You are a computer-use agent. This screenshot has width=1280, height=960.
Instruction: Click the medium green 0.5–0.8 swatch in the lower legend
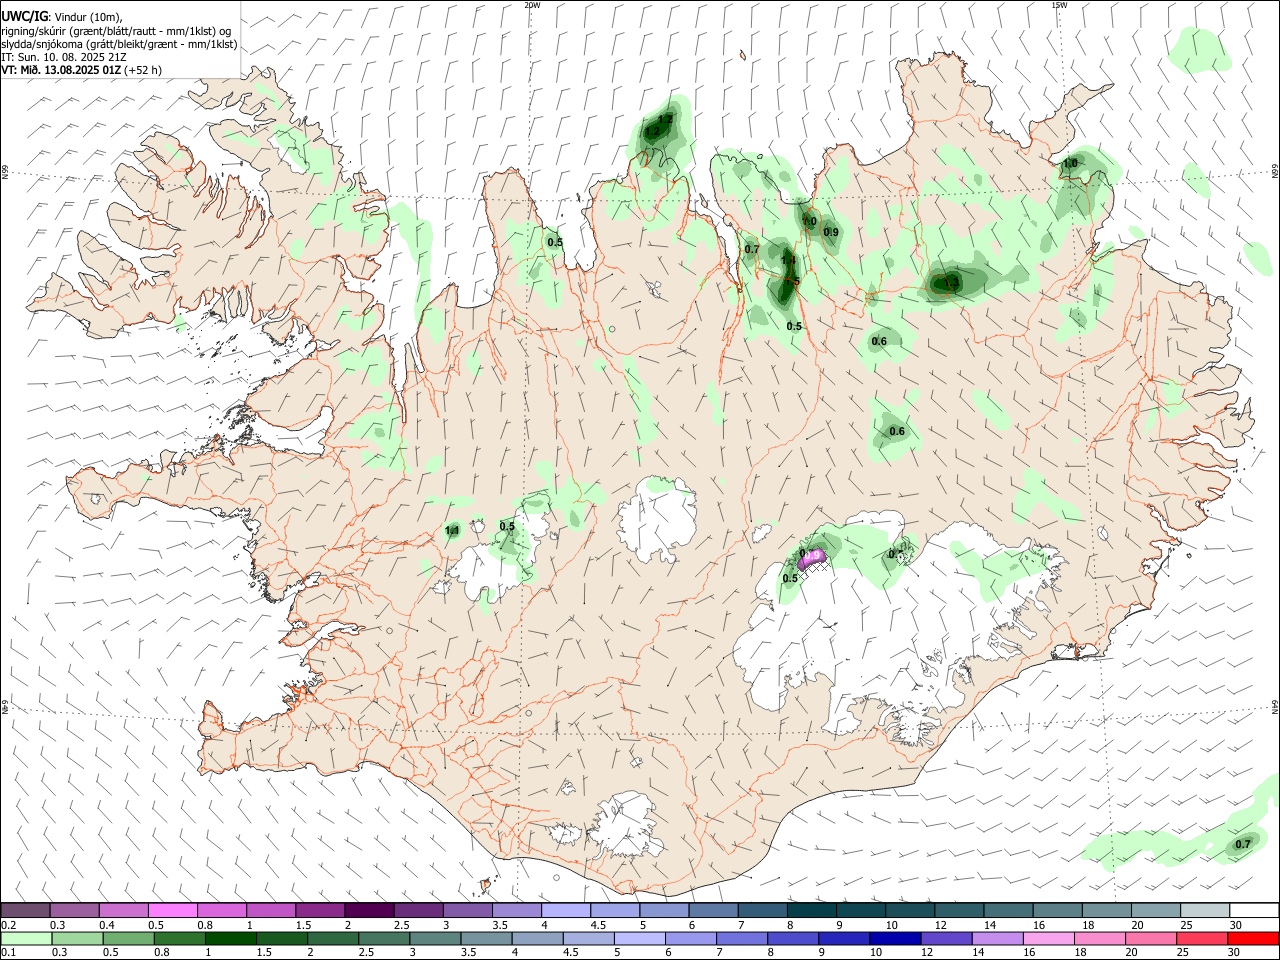point(129,939)
